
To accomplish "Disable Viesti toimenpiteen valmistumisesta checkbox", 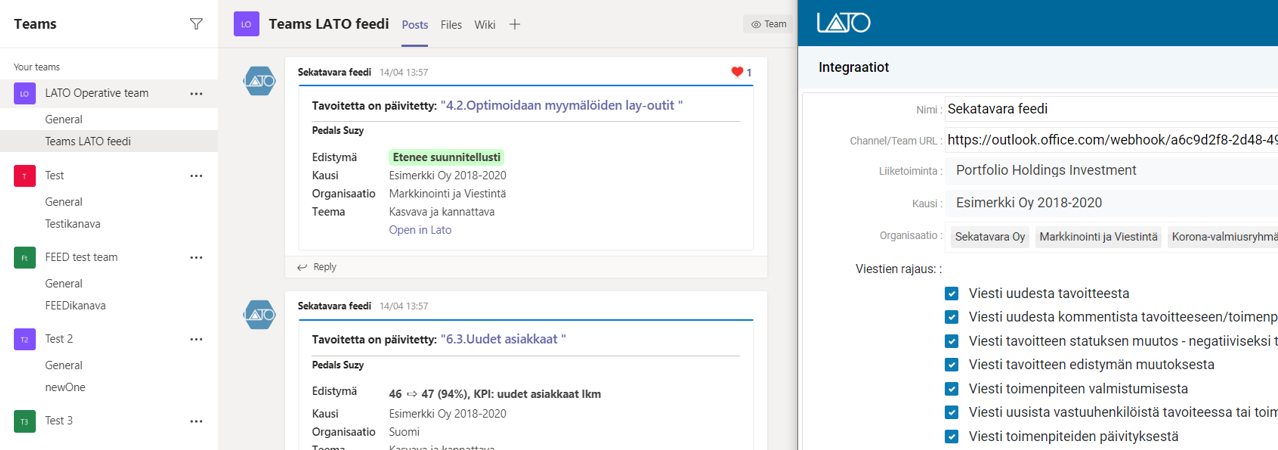I will coord(951,388).
